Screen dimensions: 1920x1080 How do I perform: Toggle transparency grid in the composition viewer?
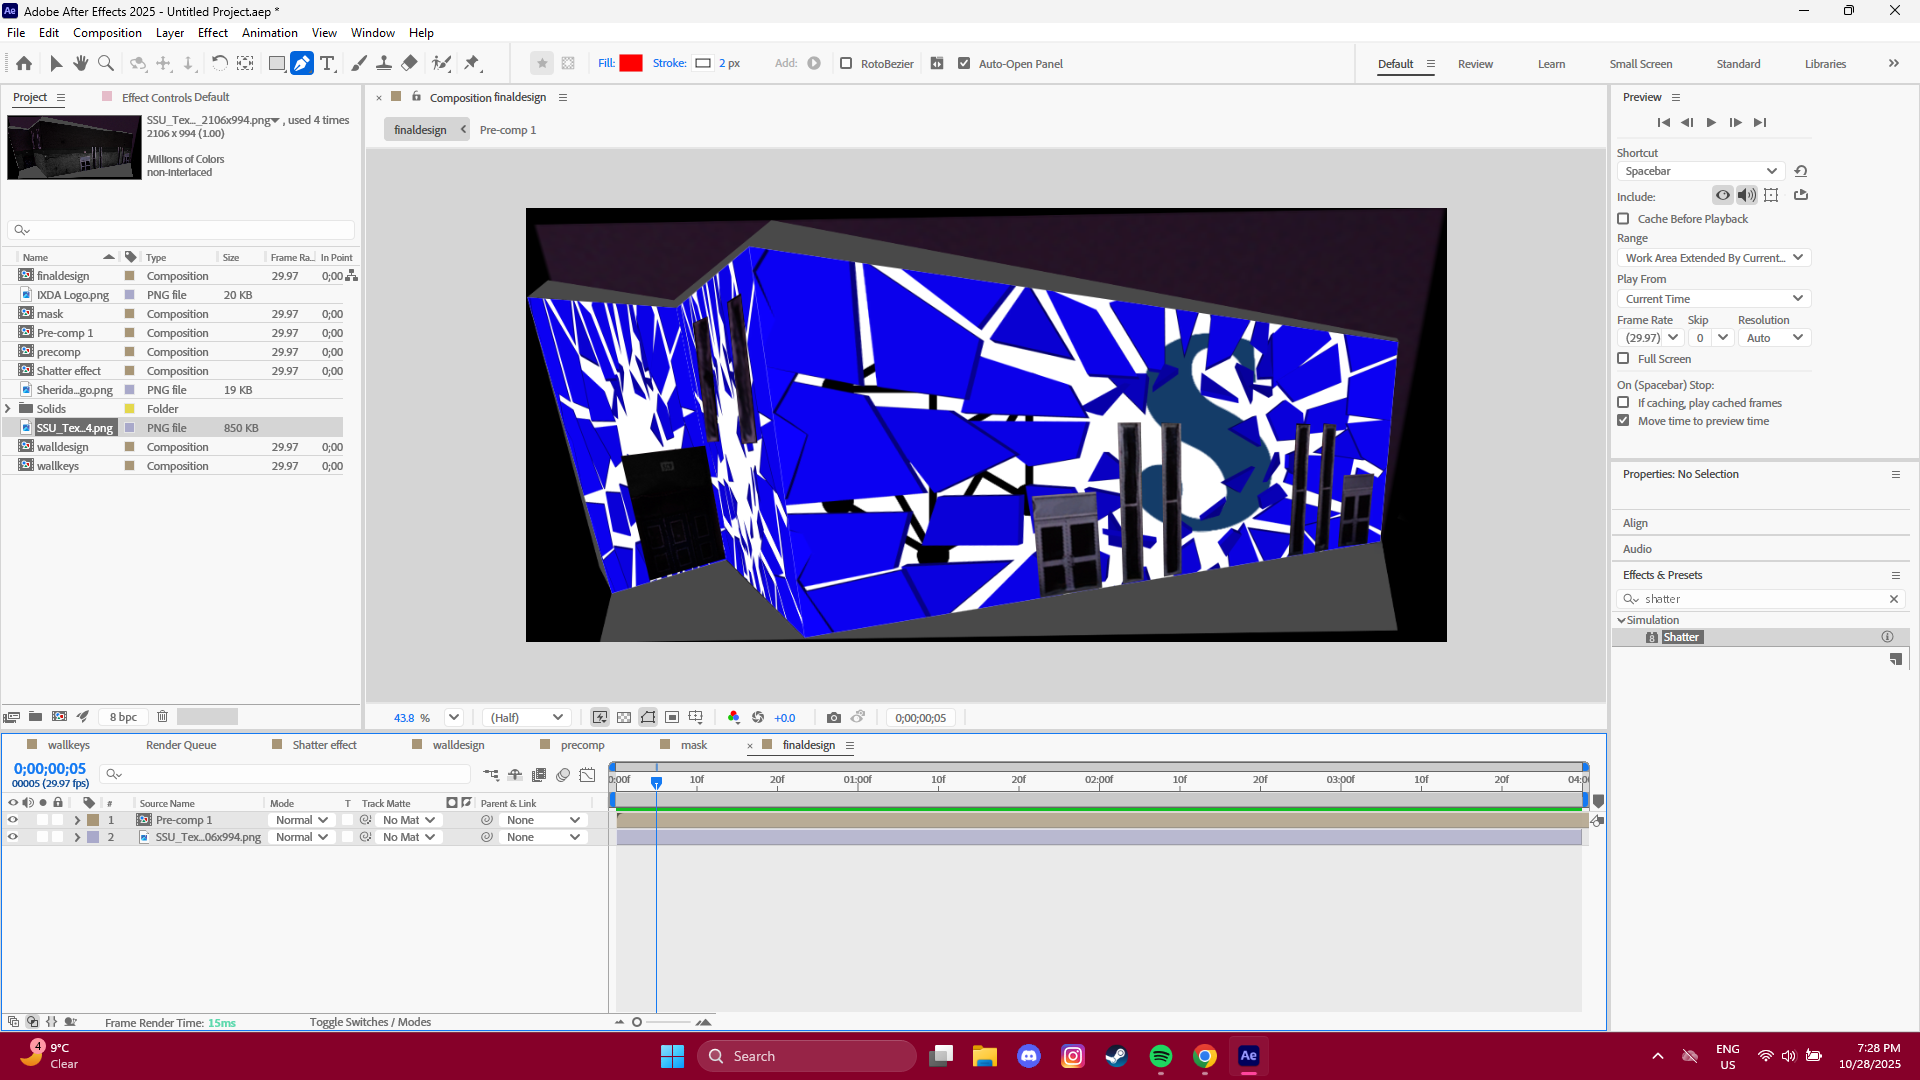[624, 717]
